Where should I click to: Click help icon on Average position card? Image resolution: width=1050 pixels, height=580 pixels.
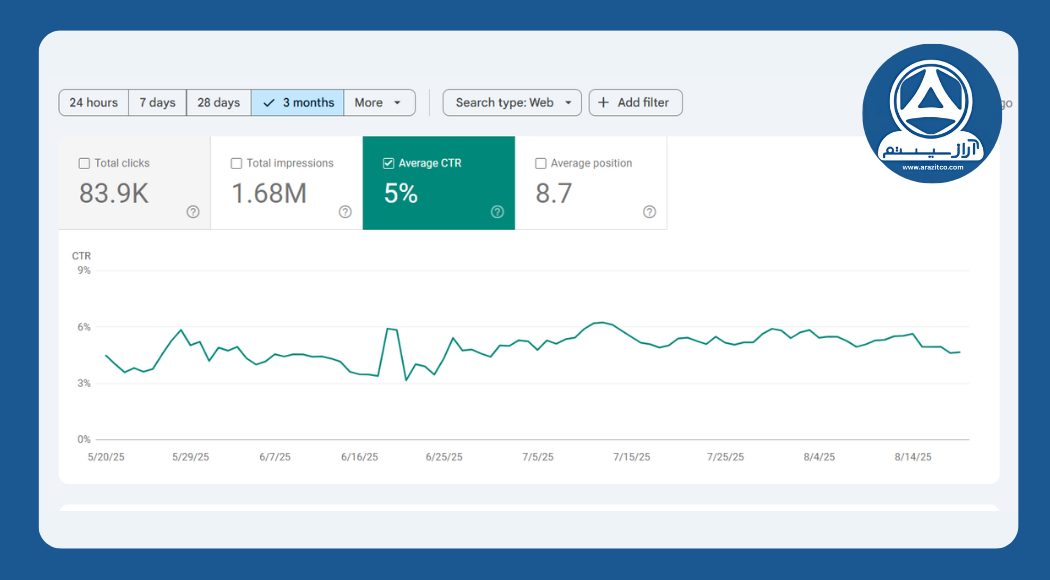coord(649,212)
